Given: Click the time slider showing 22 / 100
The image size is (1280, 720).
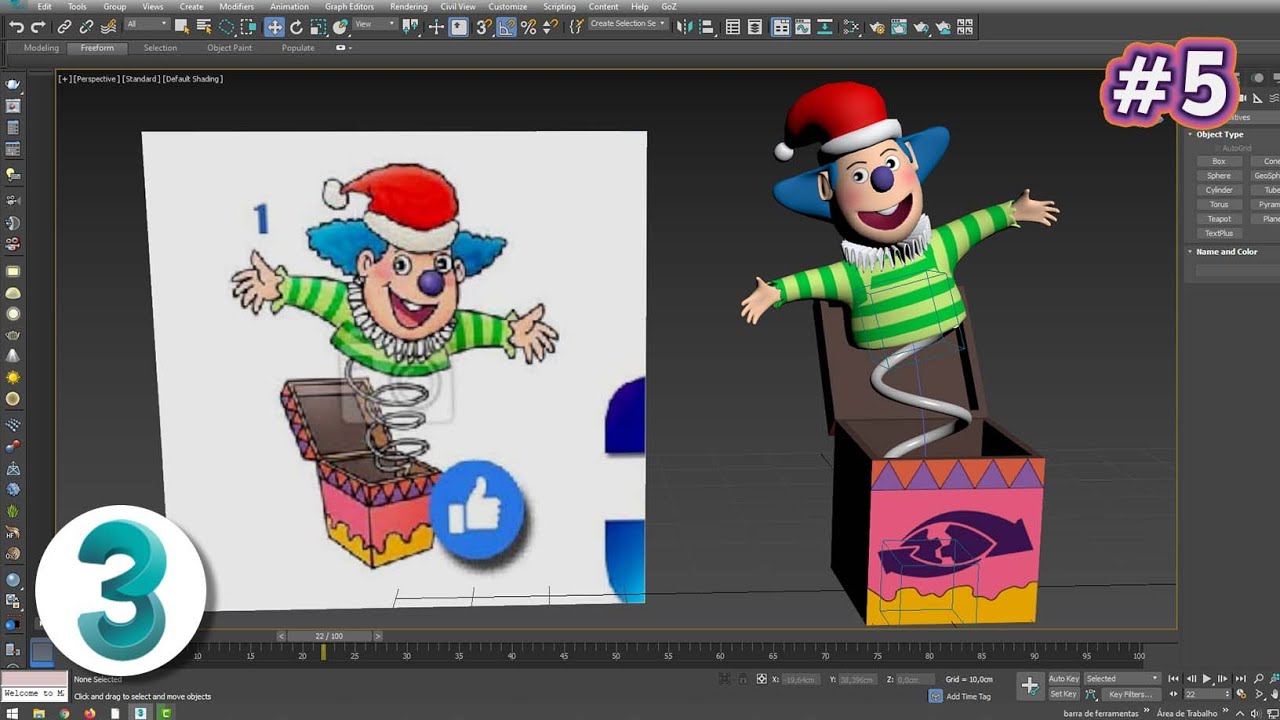Looking at the screenshot, I should point(329,636).
